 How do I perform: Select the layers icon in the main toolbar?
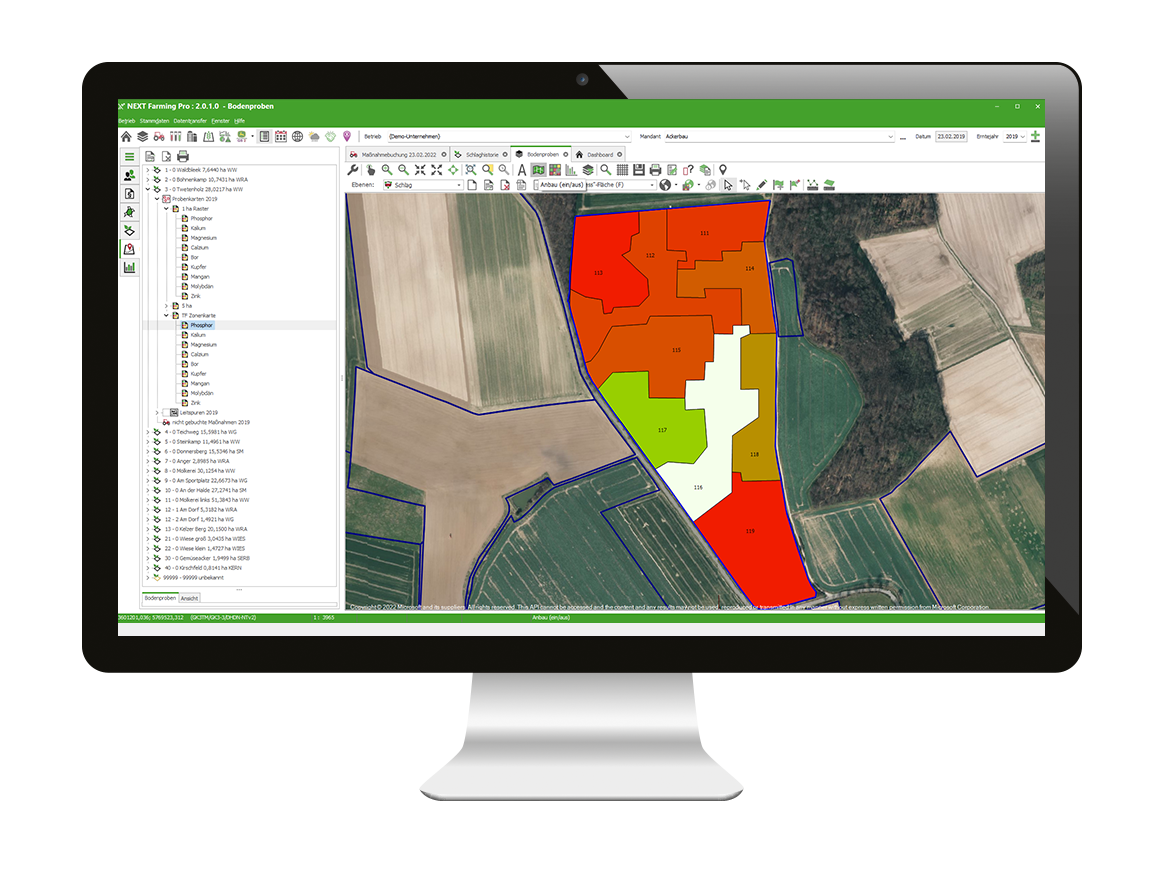point(142,137)
